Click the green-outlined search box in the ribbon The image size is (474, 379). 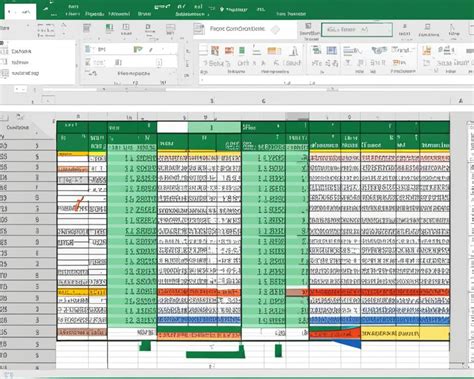click(357, 30)
